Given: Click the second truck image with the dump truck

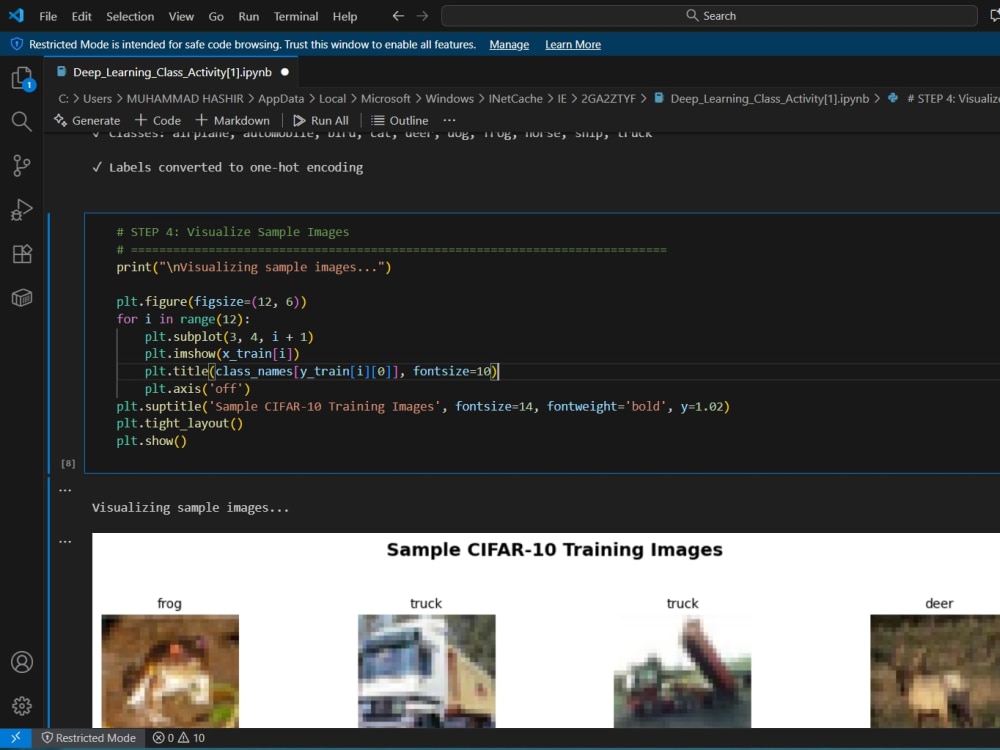Looking at the screenshot, I should coord(682,671).
